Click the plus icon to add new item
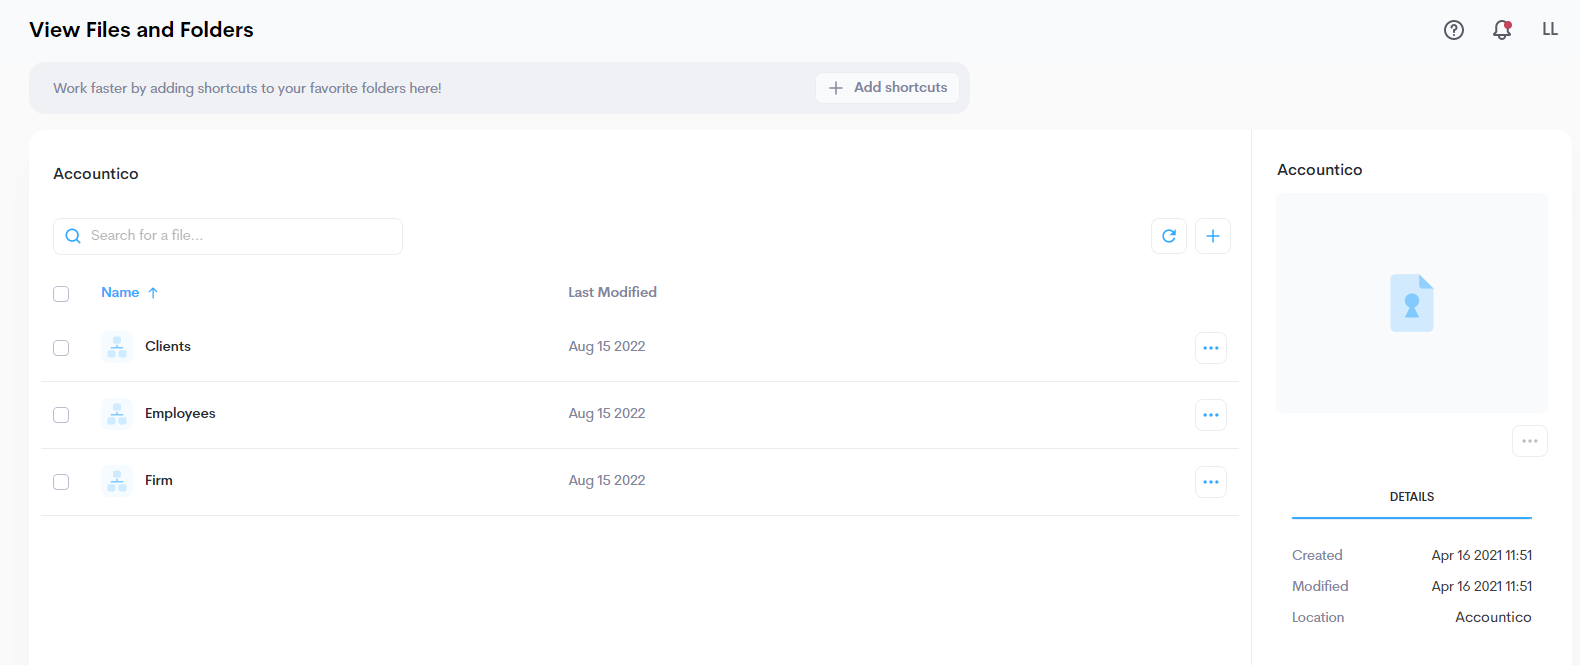The width and height of the screenshot is (1580, 665). (1213, 236)
